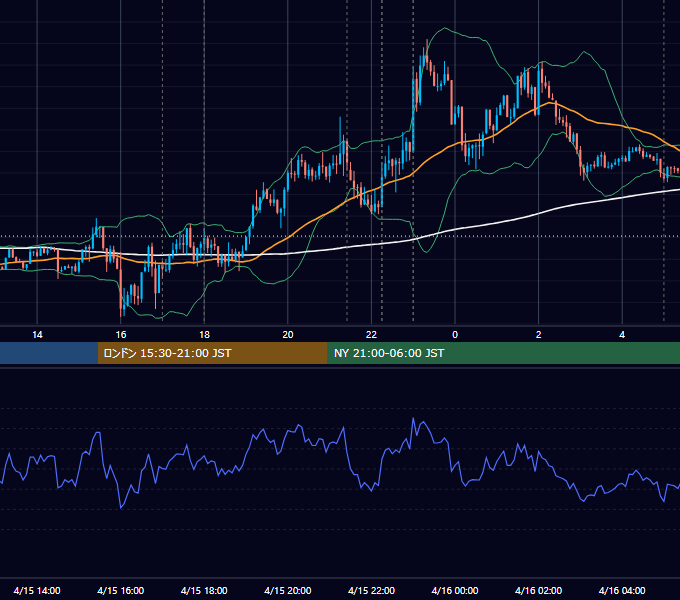Click the 14 hour label on price chart axis
The image size is (680, 600).
coord(37,335)
